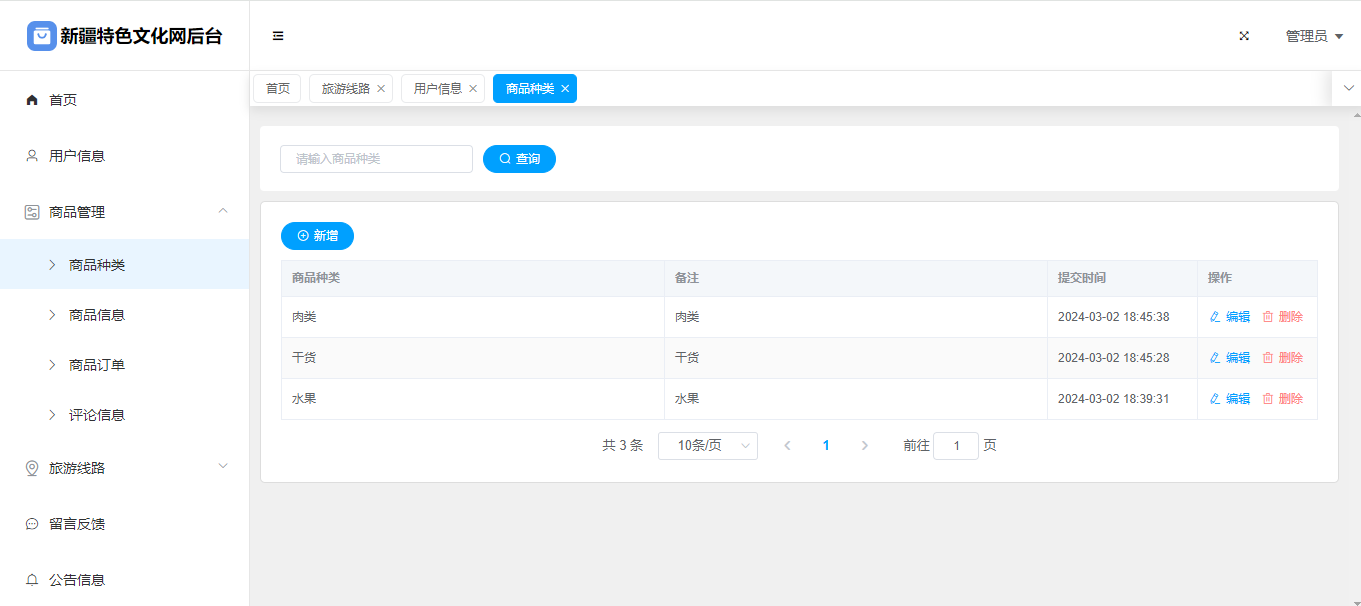This screenshot has height=606, width=1361.
Task: Open 用户信息 in the sidebar
Action: point(124,156)
